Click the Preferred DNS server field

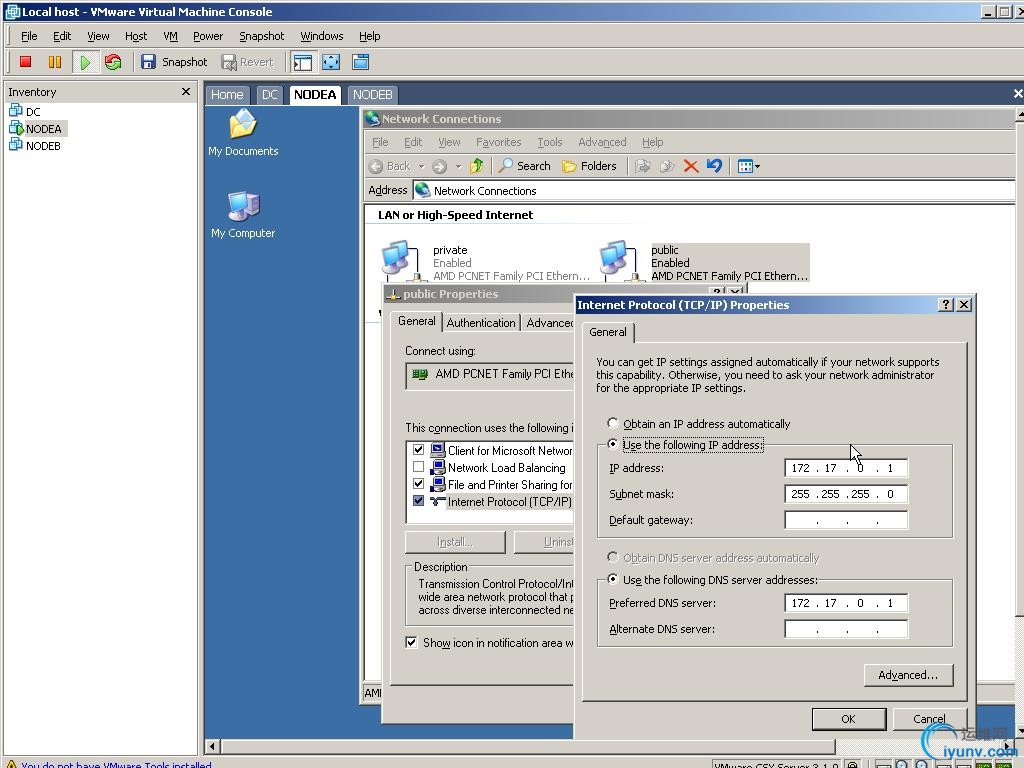(x=846, y=603)
